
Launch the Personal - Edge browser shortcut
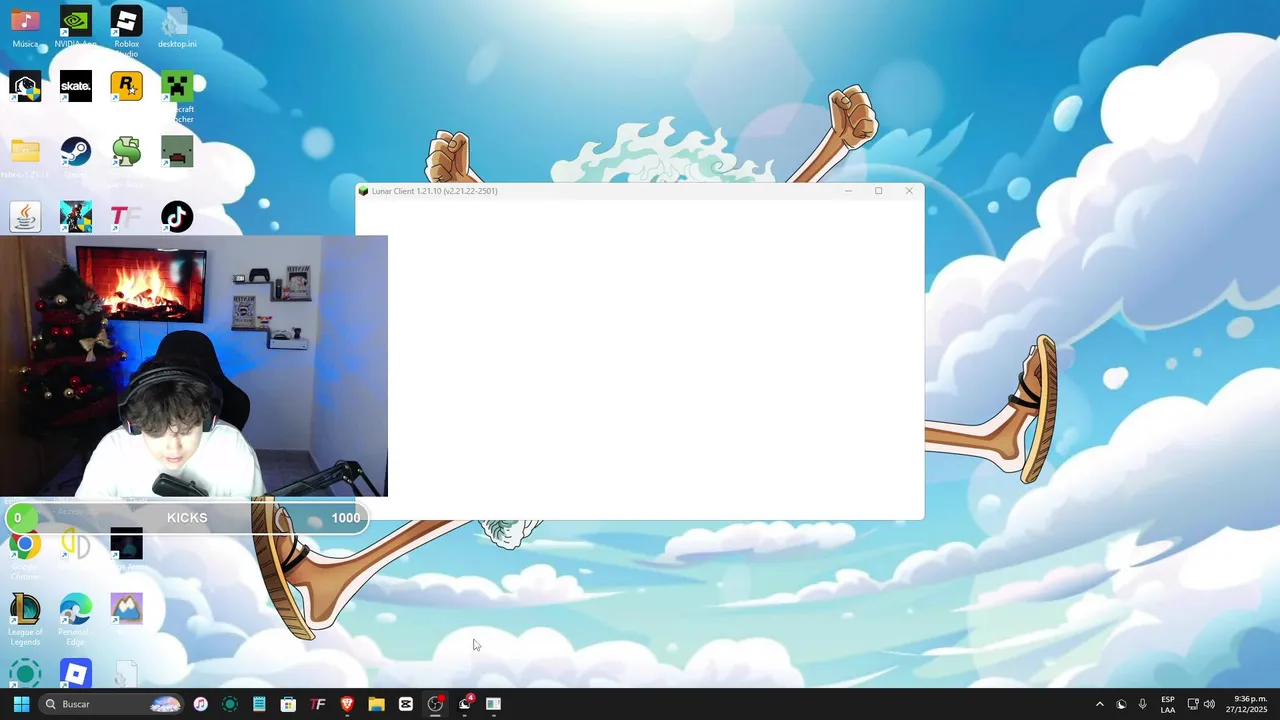76,608
